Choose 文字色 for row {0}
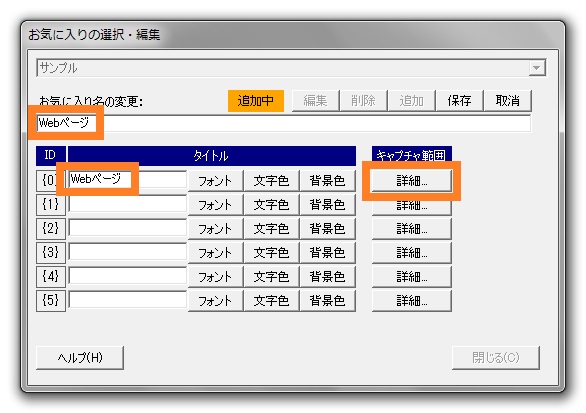 [x=271, y=181]
